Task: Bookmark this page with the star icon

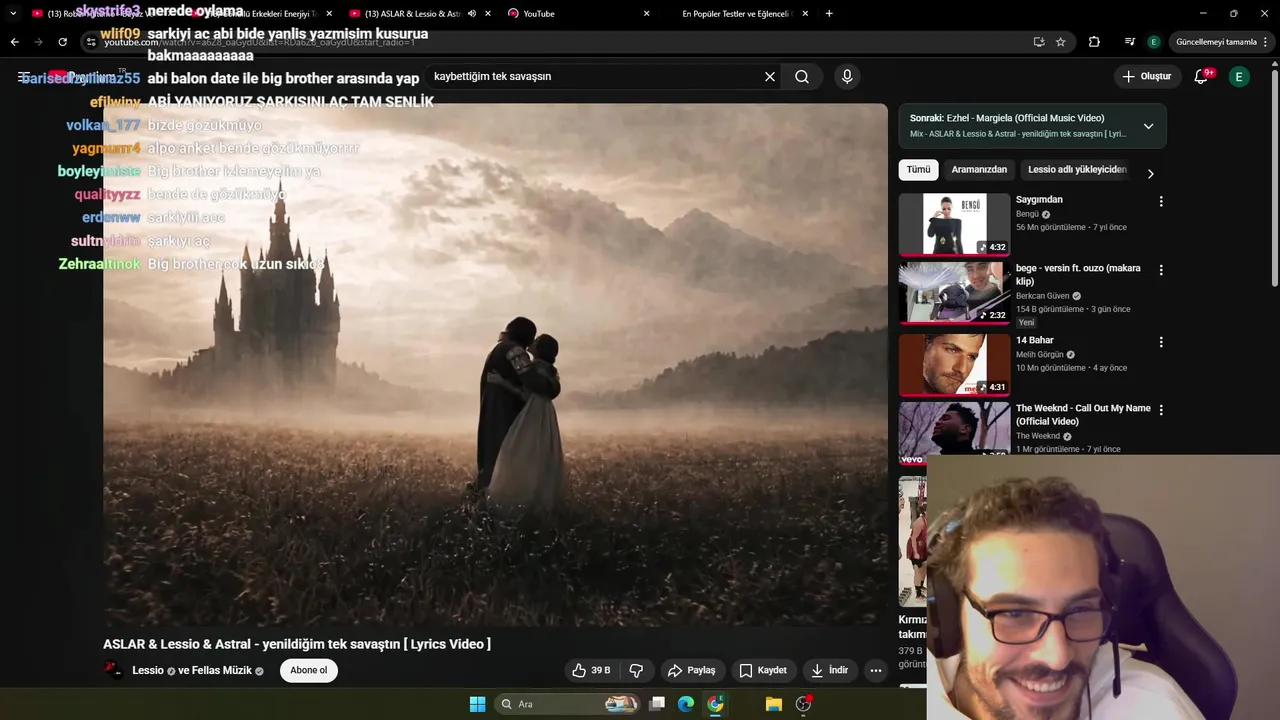Action: 1061,42
